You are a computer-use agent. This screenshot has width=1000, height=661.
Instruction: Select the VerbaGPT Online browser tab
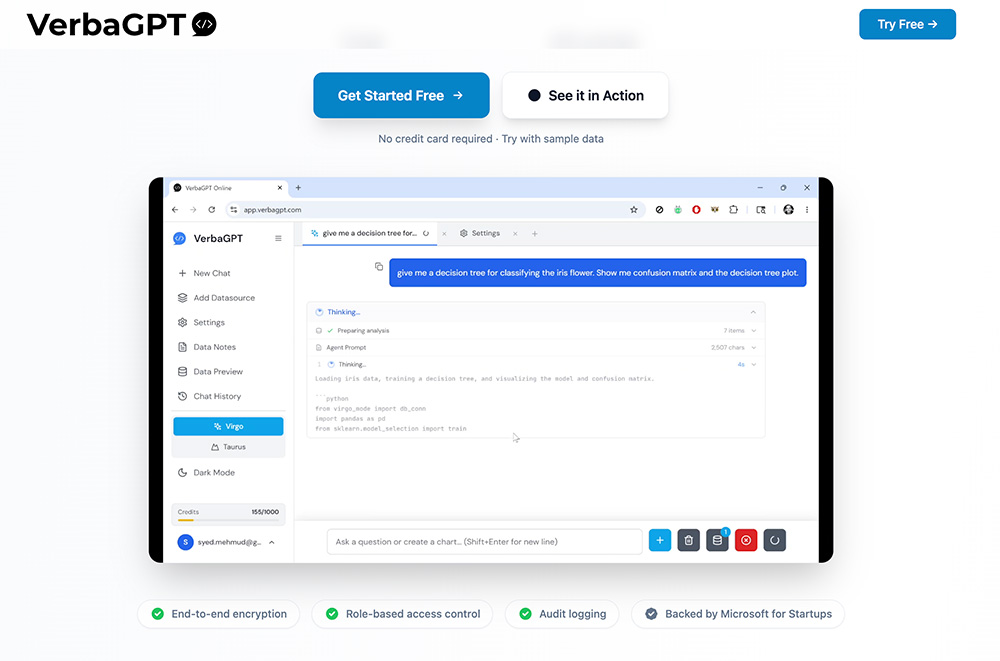(228, 188)
